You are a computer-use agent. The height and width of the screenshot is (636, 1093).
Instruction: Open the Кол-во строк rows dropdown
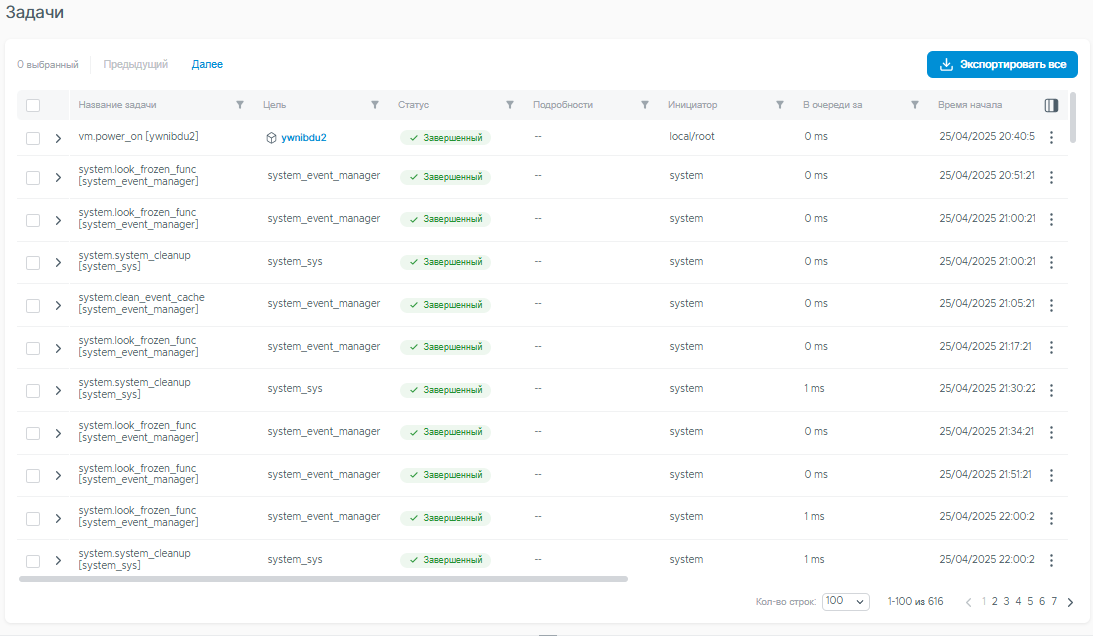coord(846,601)
